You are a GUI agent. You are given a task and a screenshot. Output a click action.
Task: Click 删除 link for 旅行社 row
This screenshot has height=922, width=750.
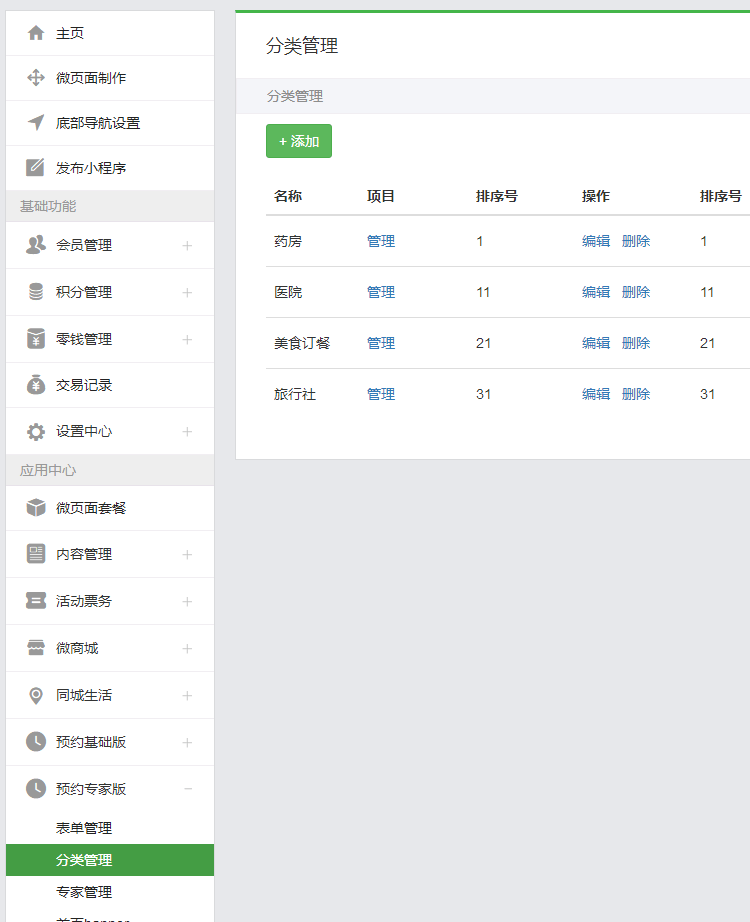[x=636, y=394]
